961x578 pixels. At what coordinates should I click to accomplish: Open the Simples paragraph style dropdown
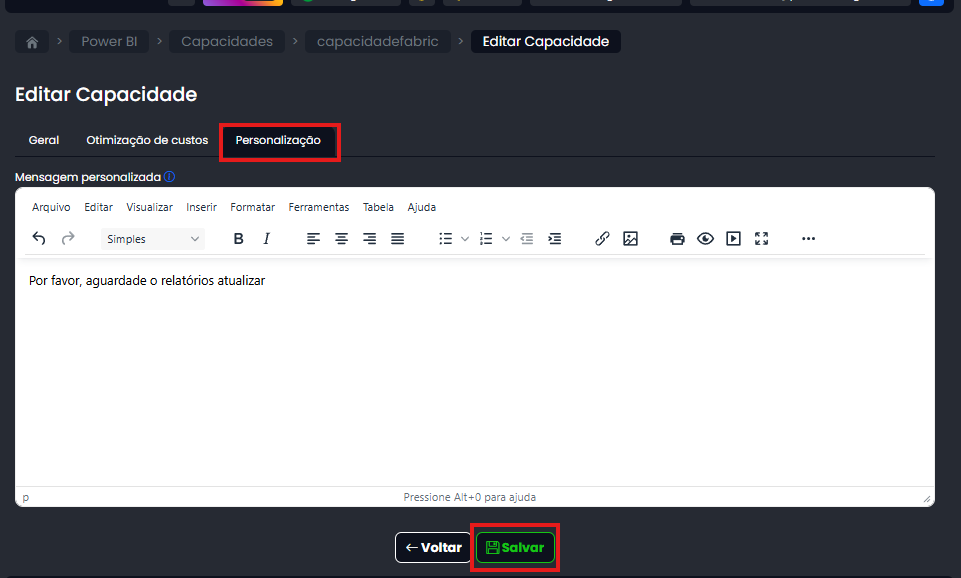pos(153,239)
